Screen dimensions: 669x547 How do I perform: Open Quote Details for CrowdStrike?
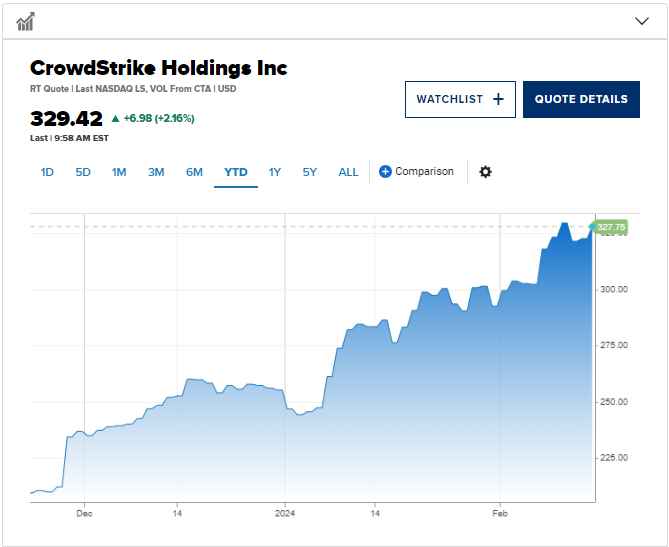coord(581,100)
